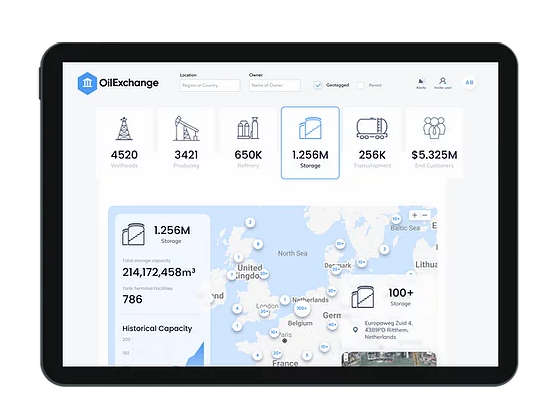Click the 40+ map marker near Germany
Viewport: 552px width, 405px height.
click(x=332, y=325)
